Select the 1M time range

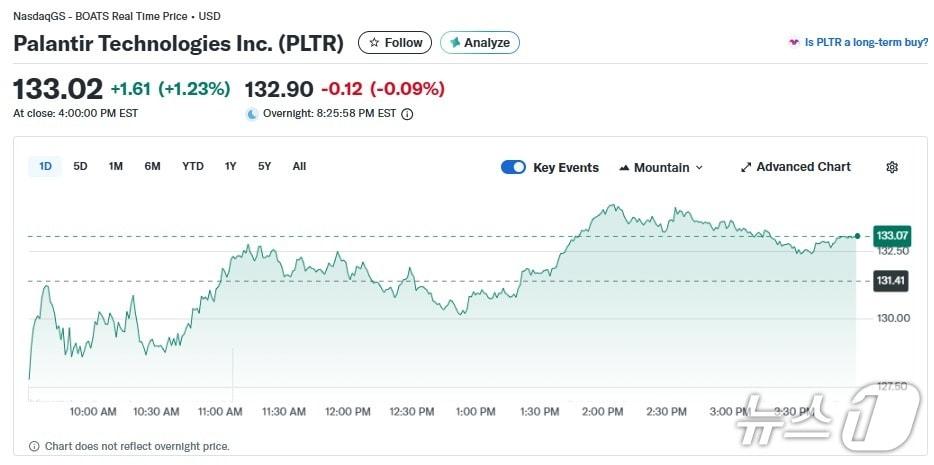116,166
